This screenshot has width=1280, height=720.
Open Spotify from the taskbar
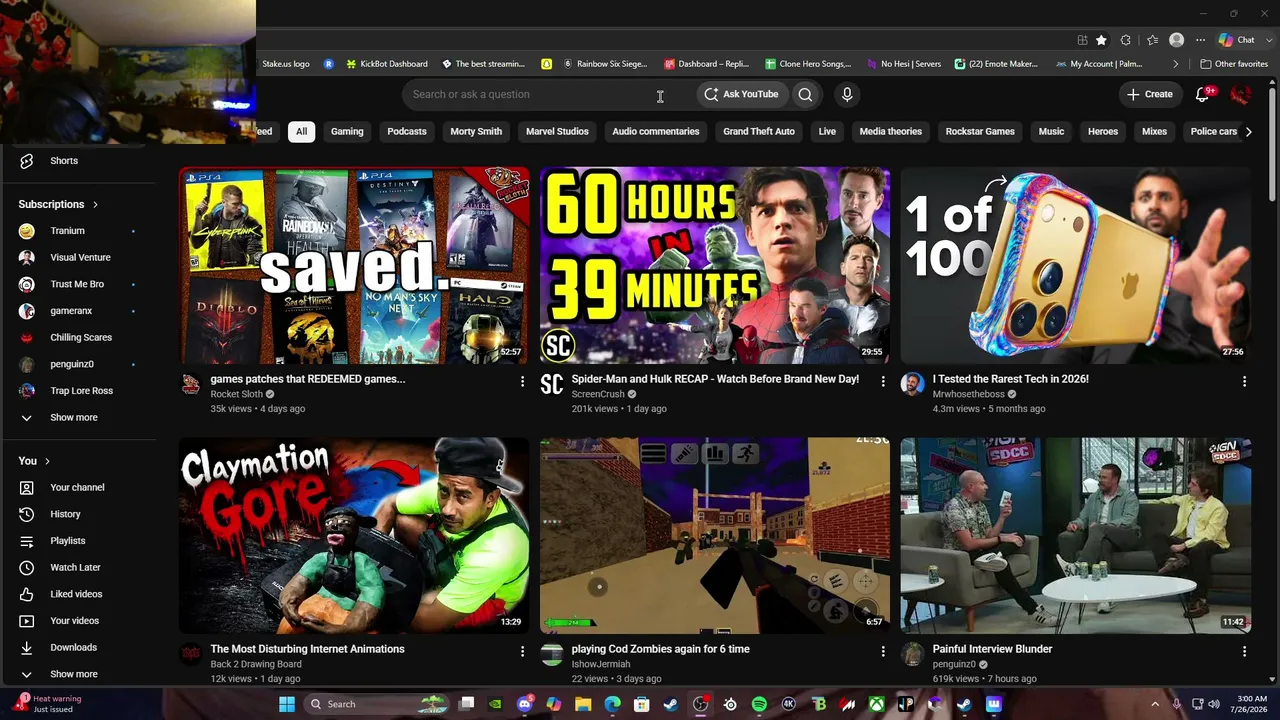(759, 704)
